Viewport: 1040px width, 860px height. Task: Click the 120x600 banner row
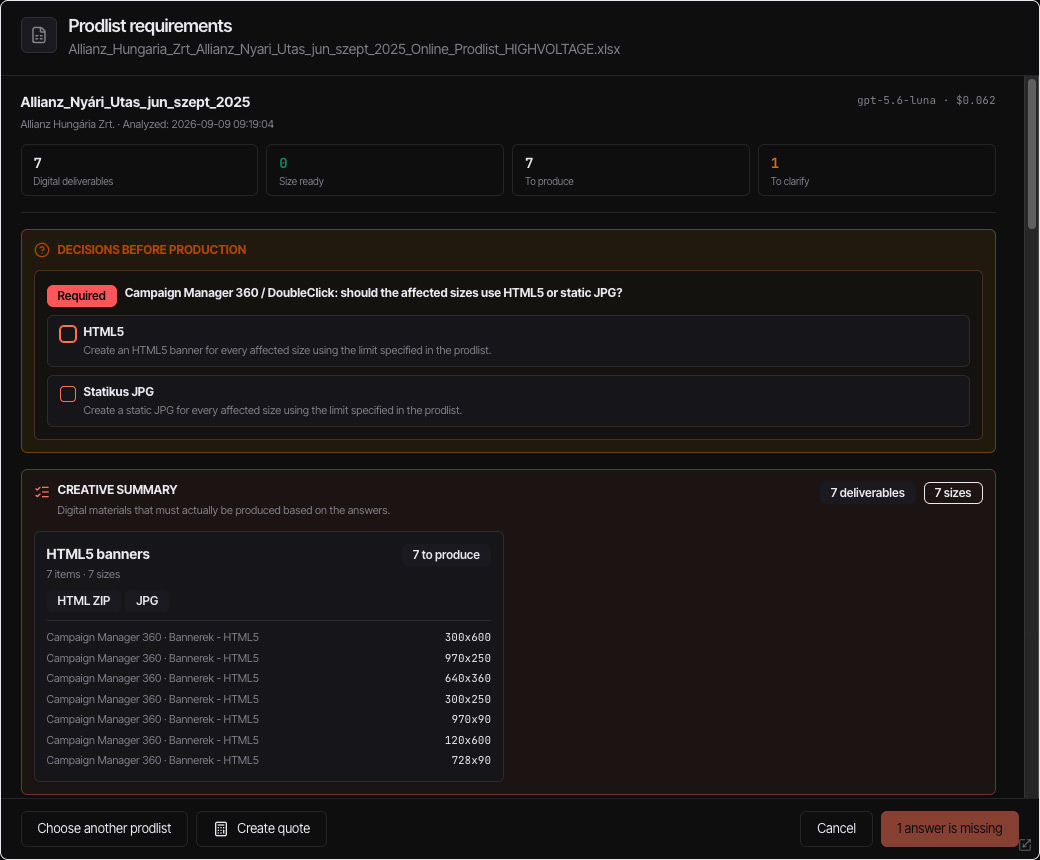[269, 741]
